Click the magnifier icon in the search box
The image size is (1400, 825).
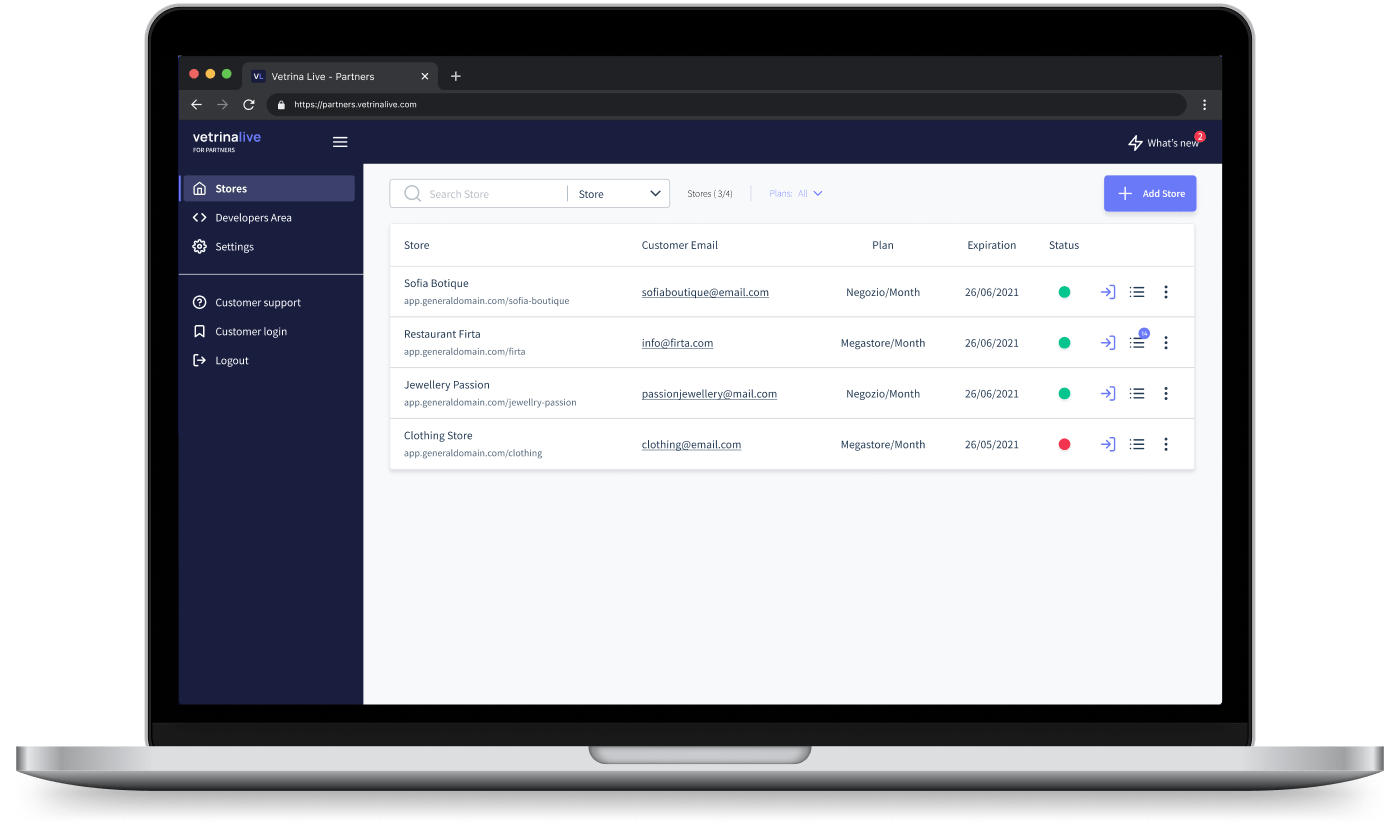point(412,194)
